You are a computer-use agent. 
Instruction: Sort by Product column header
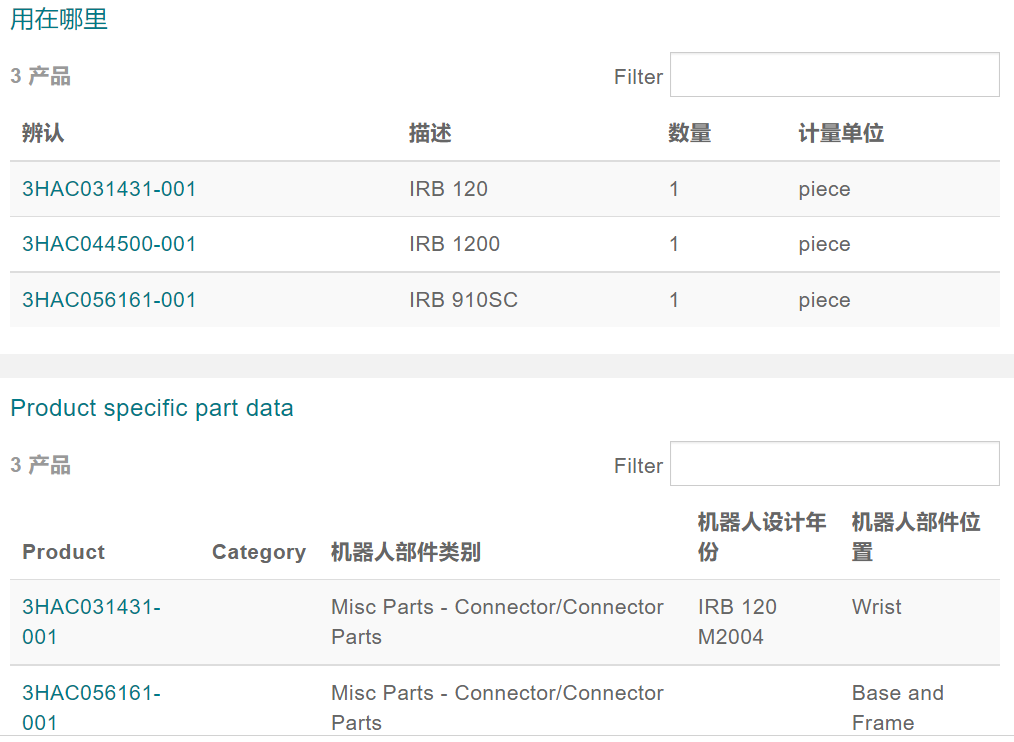tap(63, 552)
